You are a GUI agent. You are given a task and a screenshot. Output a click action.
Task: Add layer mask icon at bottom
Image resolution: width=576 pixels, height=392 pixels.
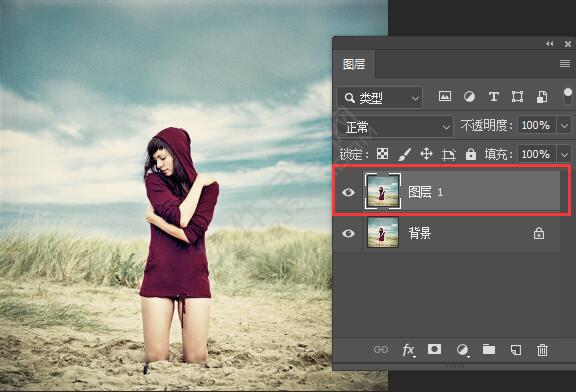[434, 349]
